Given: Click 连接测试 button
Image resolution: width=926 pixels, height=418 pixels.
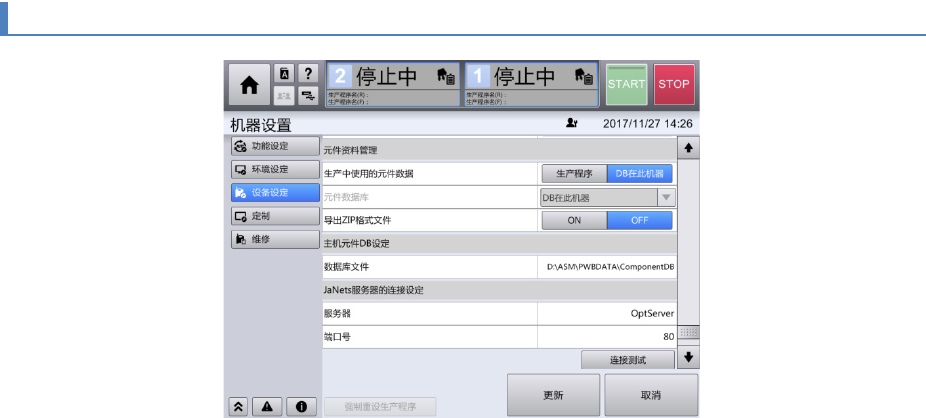Looking at the screenshot, I should point(628,360).
